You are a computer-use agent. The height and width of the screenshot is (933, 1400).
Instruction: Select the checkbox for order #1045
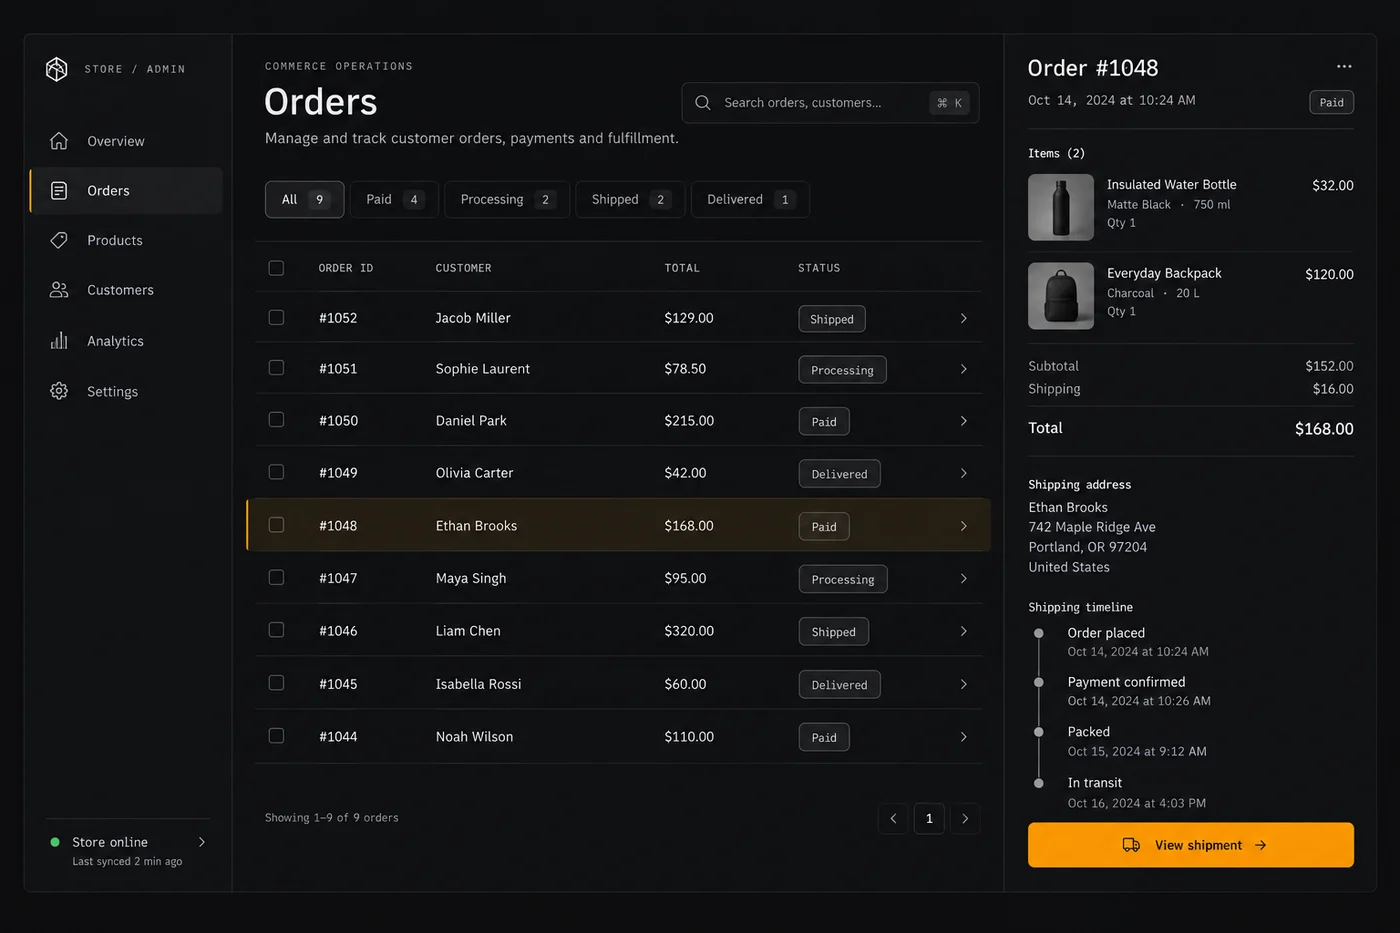(276, 683)
